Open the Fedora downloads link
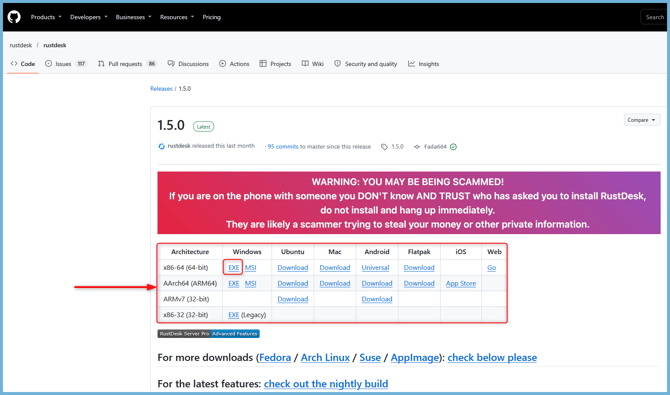 275,357
